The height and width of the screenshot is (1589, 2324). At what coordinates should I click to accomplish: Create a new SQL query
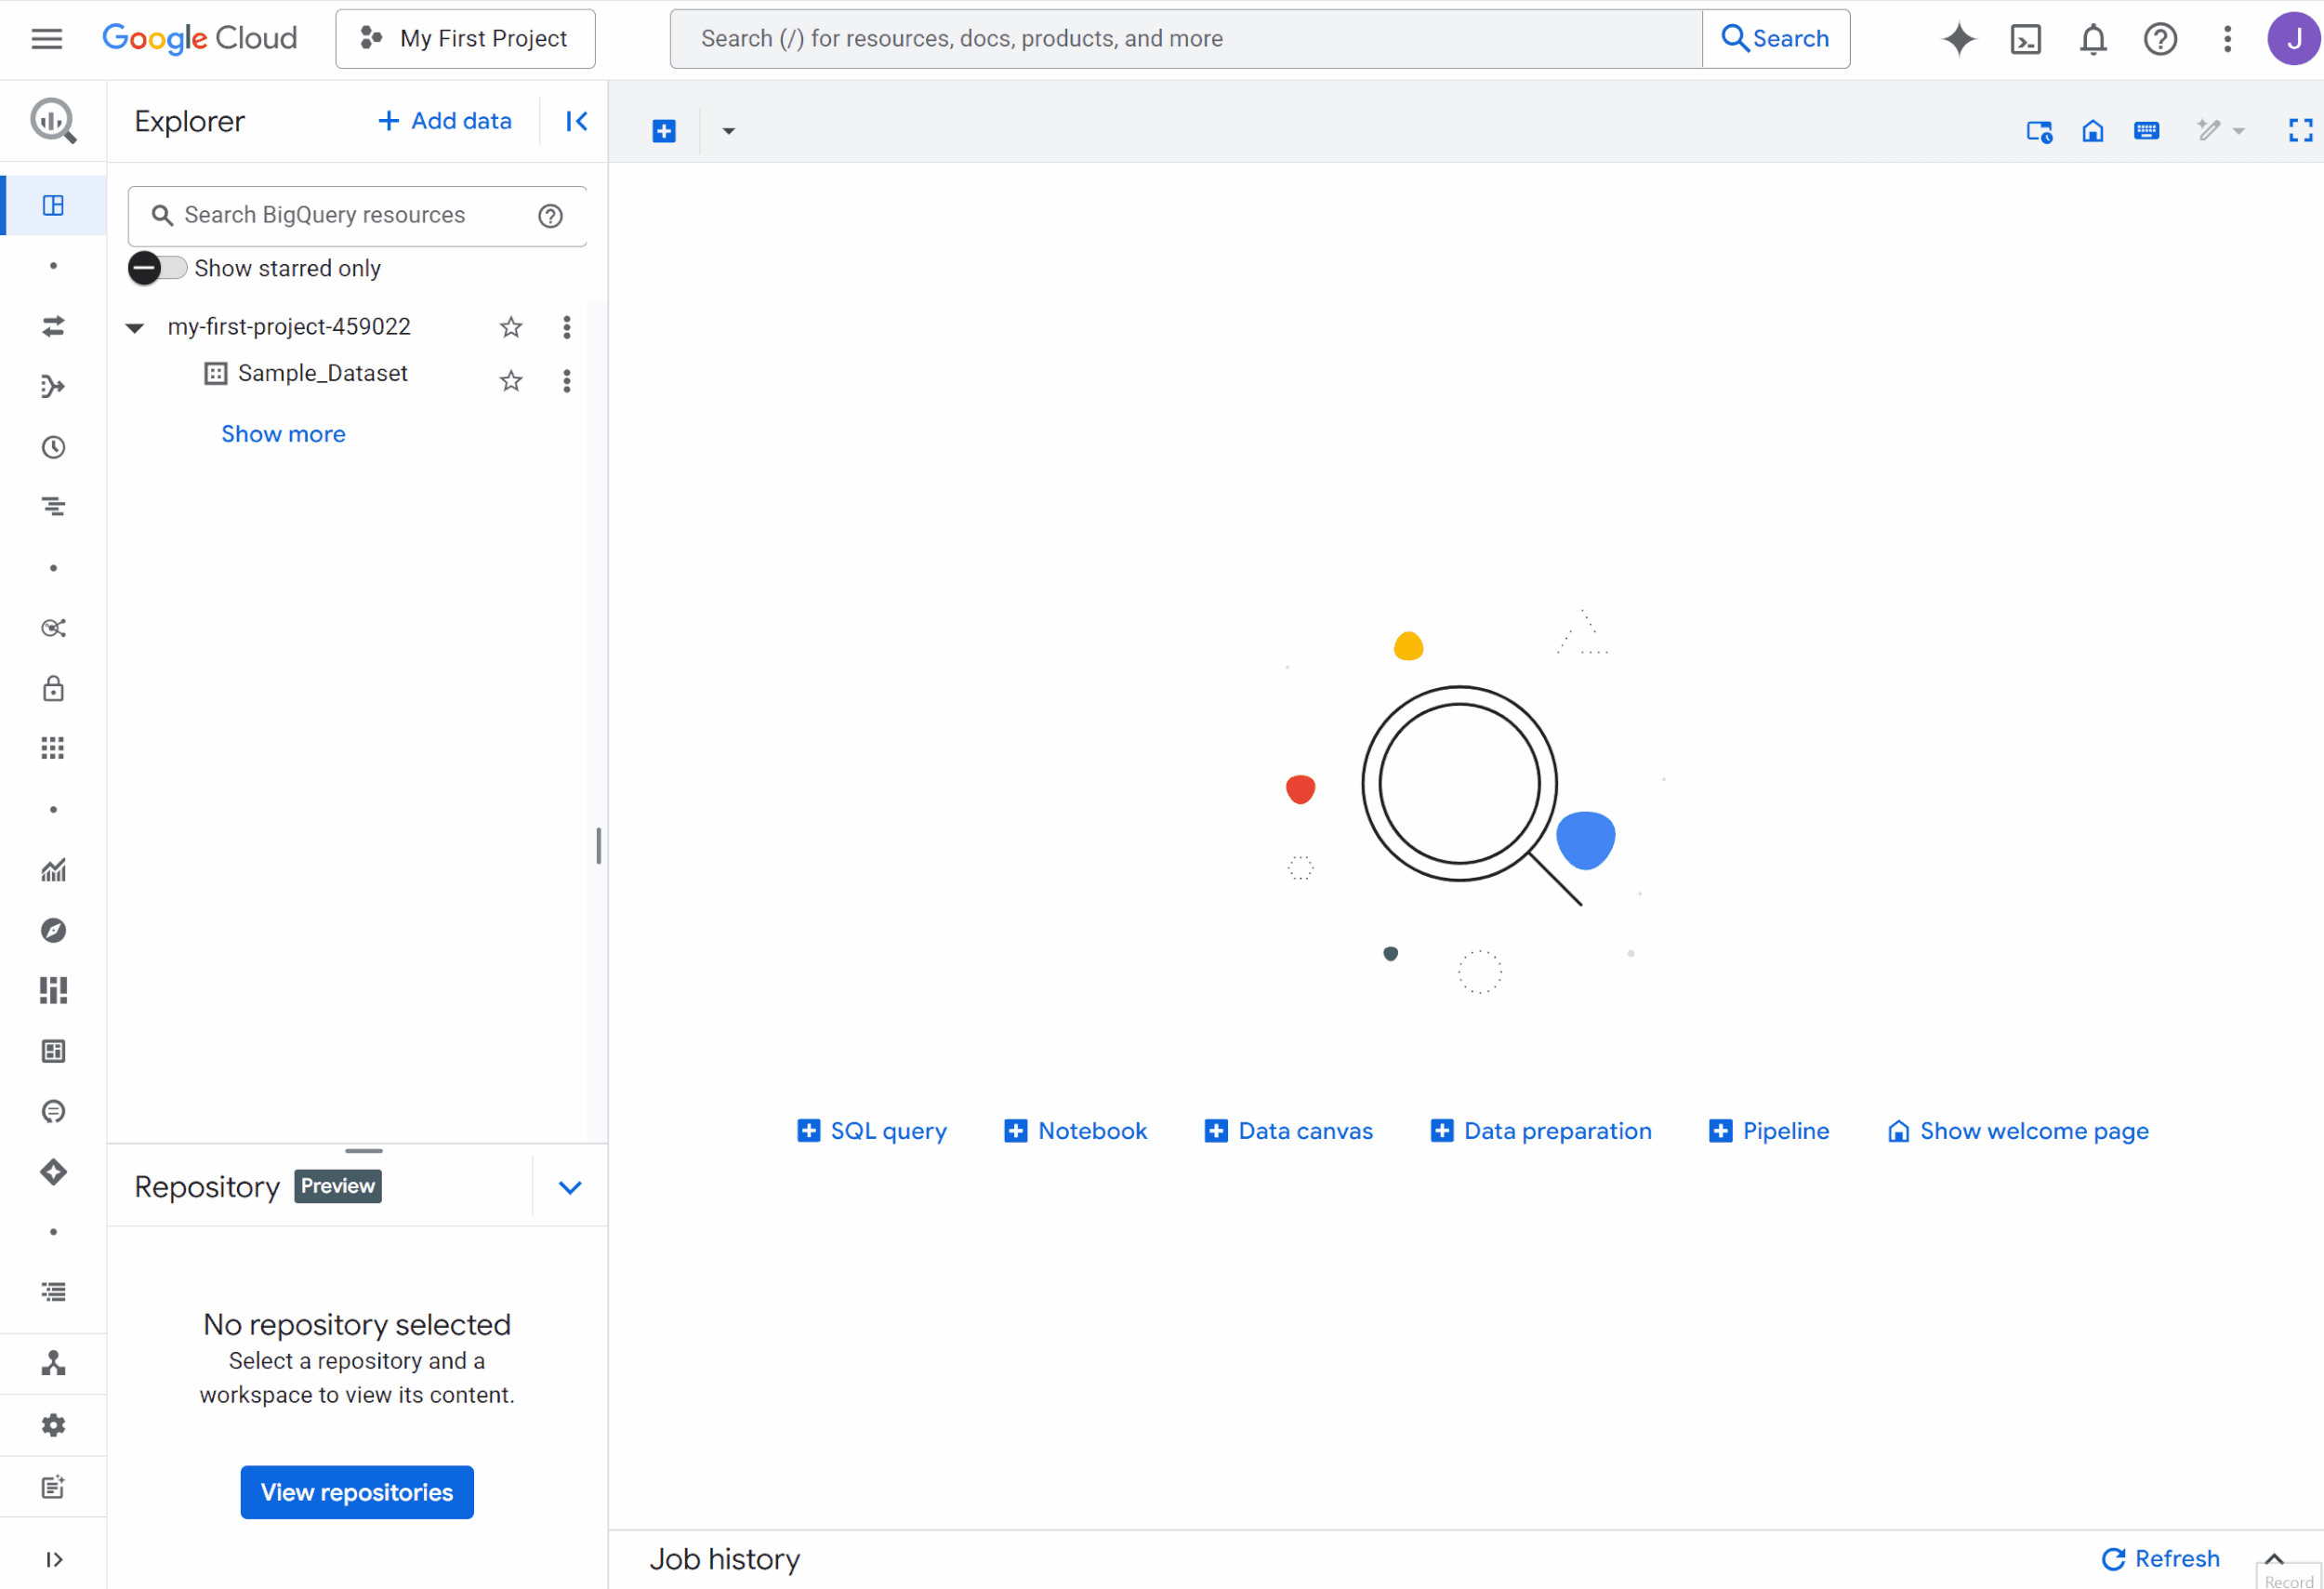[x=871, y=1131]
